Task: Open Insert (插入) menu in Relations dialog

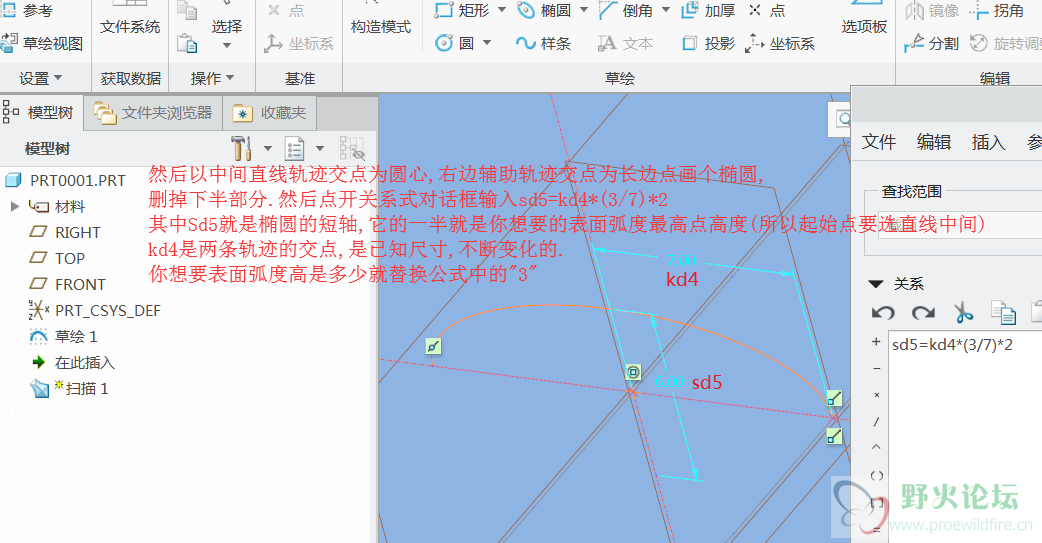Action: click(988, 142)
